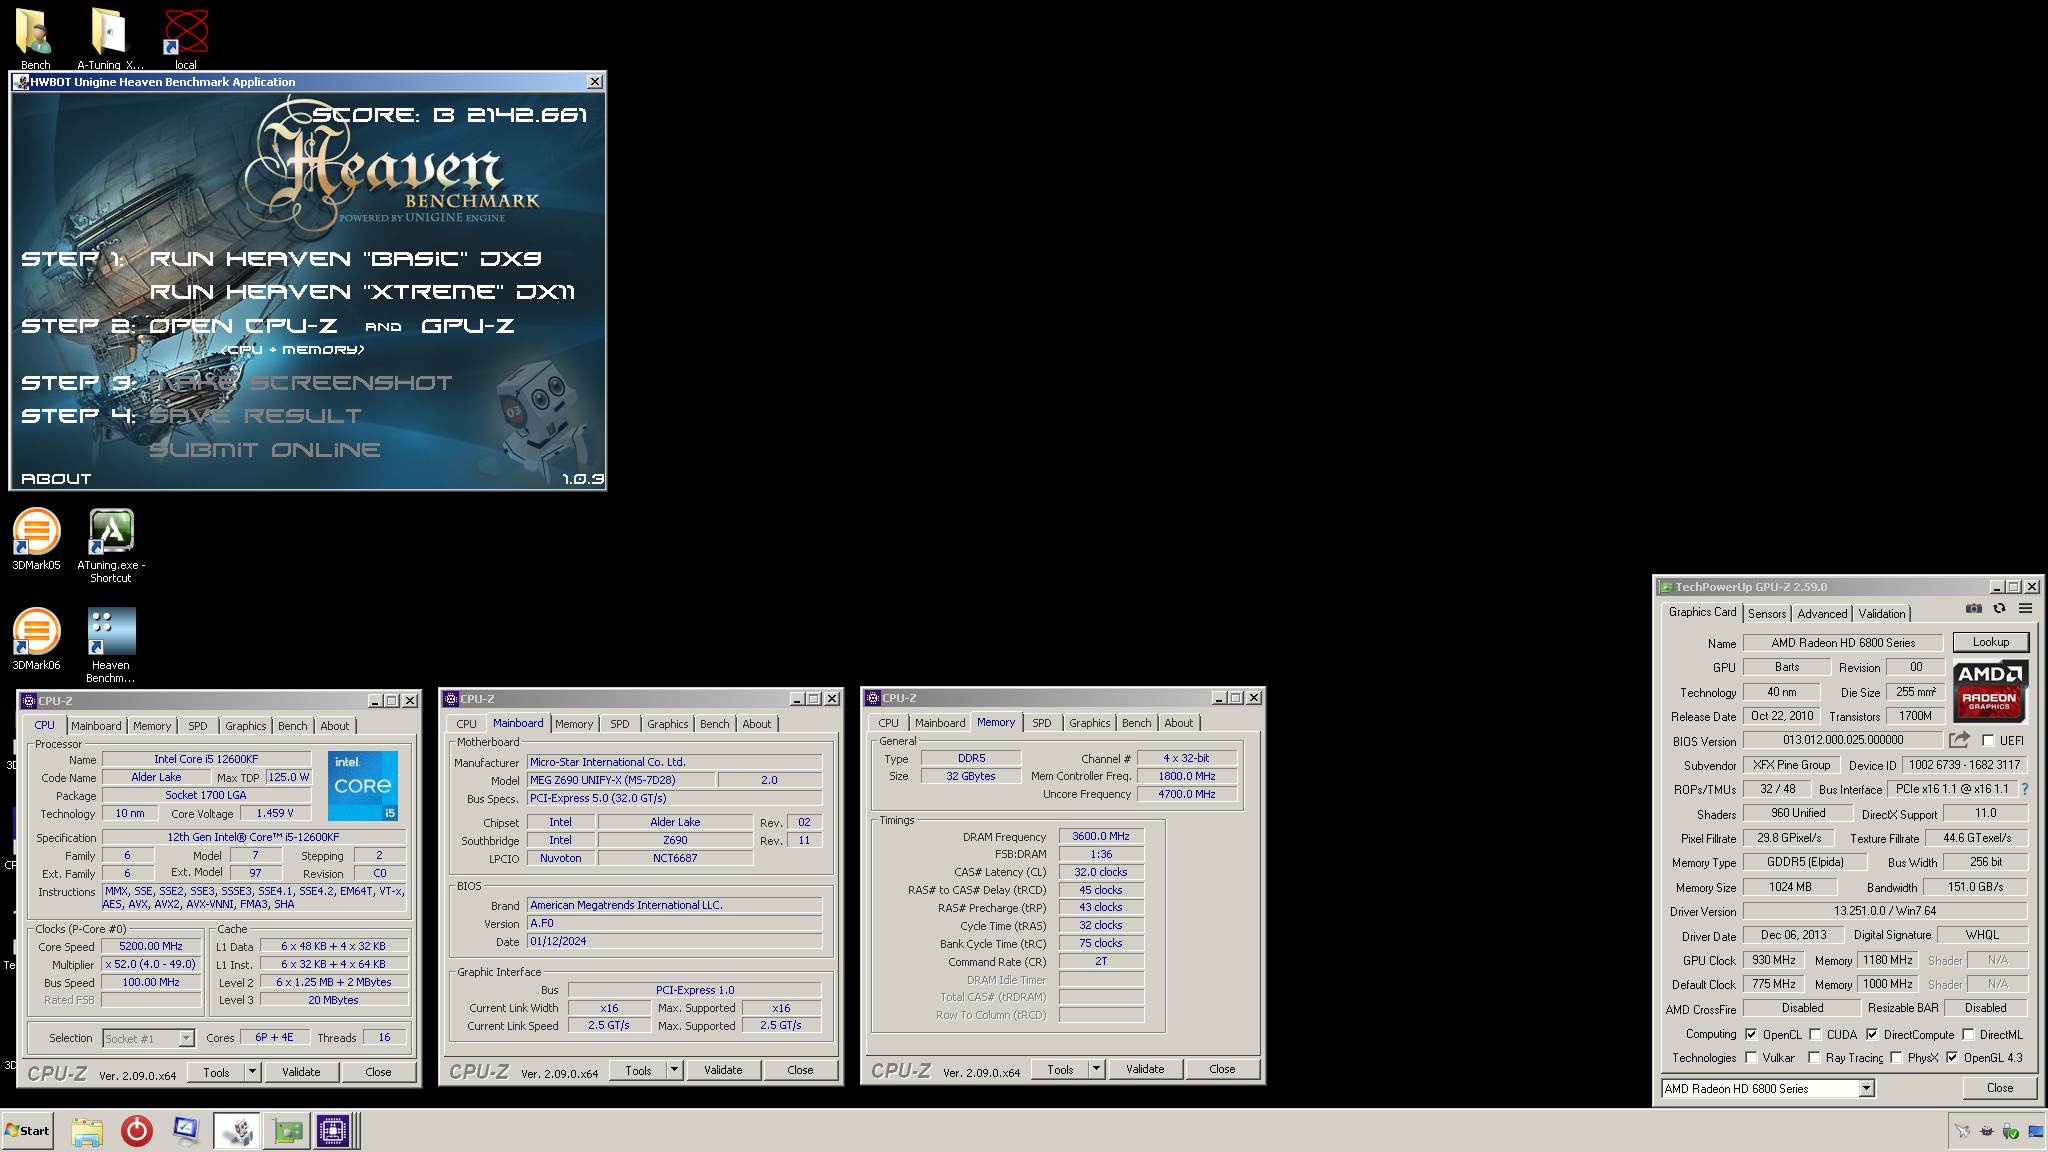Click BIOS export share icon in GPU-Z
2048x1152 pixels.
(1959, 740)
